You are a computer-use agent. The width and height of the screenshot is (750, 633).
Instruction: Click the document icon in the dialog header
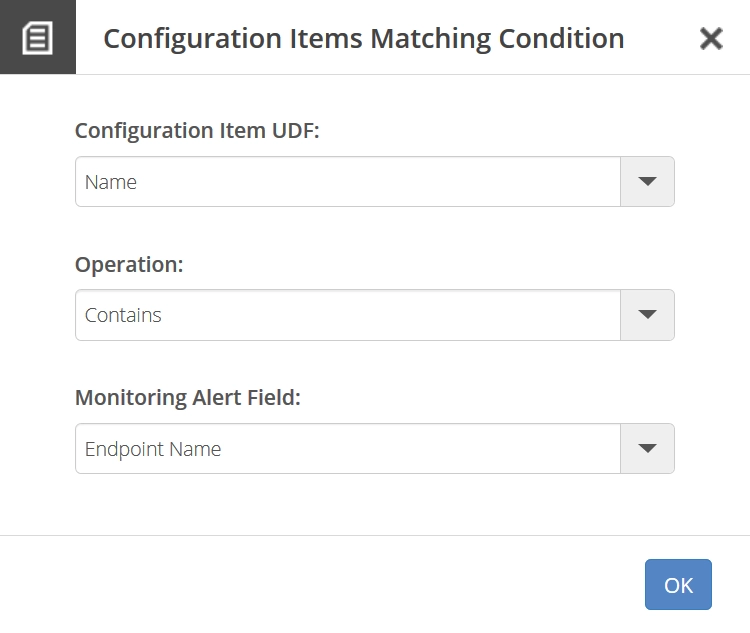pos(37,38)
